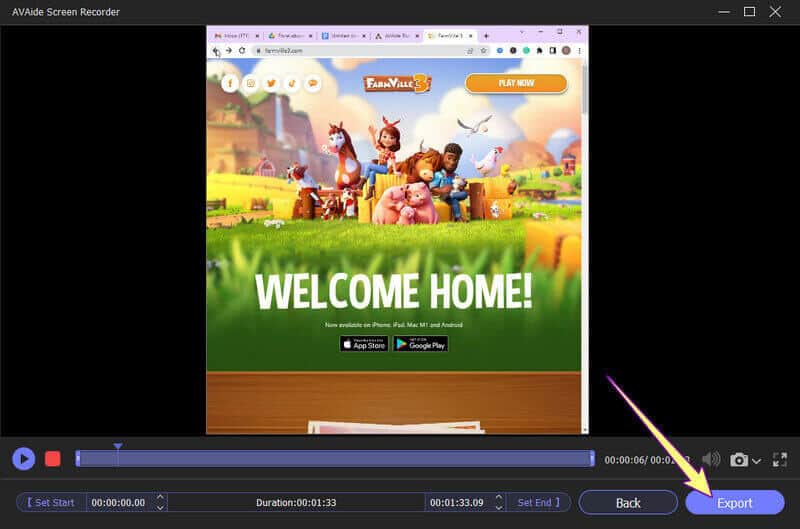
Task: Click the blue extension icon in browser
Action: point(499,51)
